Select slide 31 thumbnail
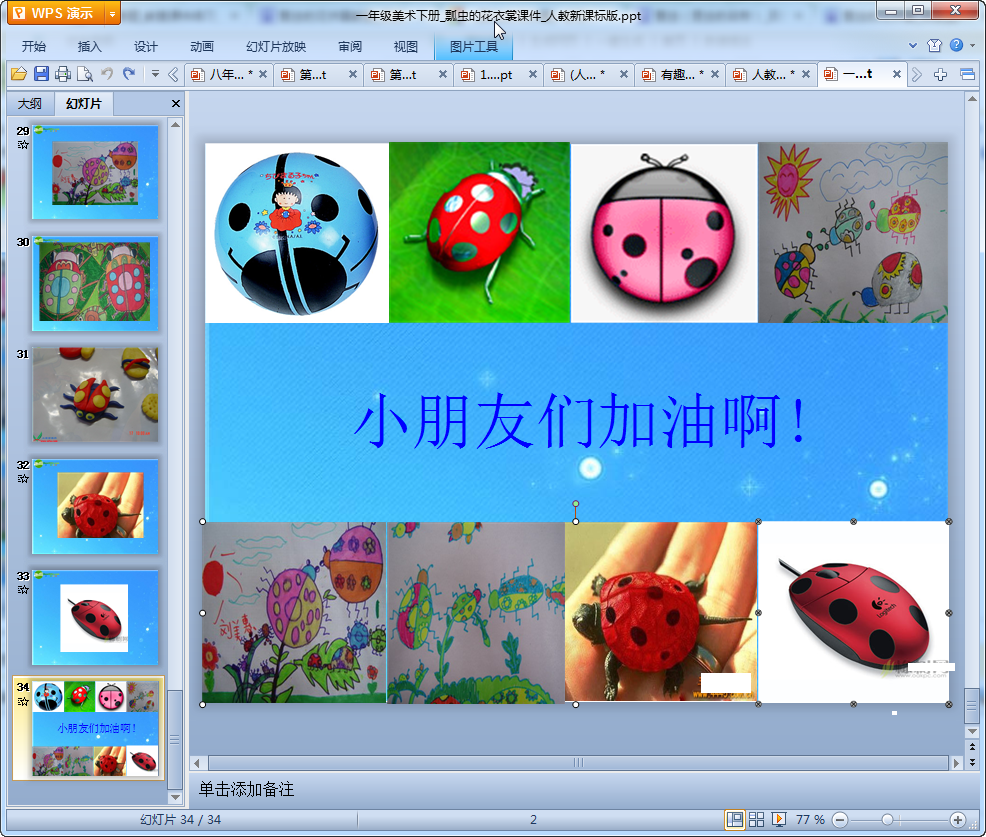This screenshot has width=986, height=837. point(95,394)
